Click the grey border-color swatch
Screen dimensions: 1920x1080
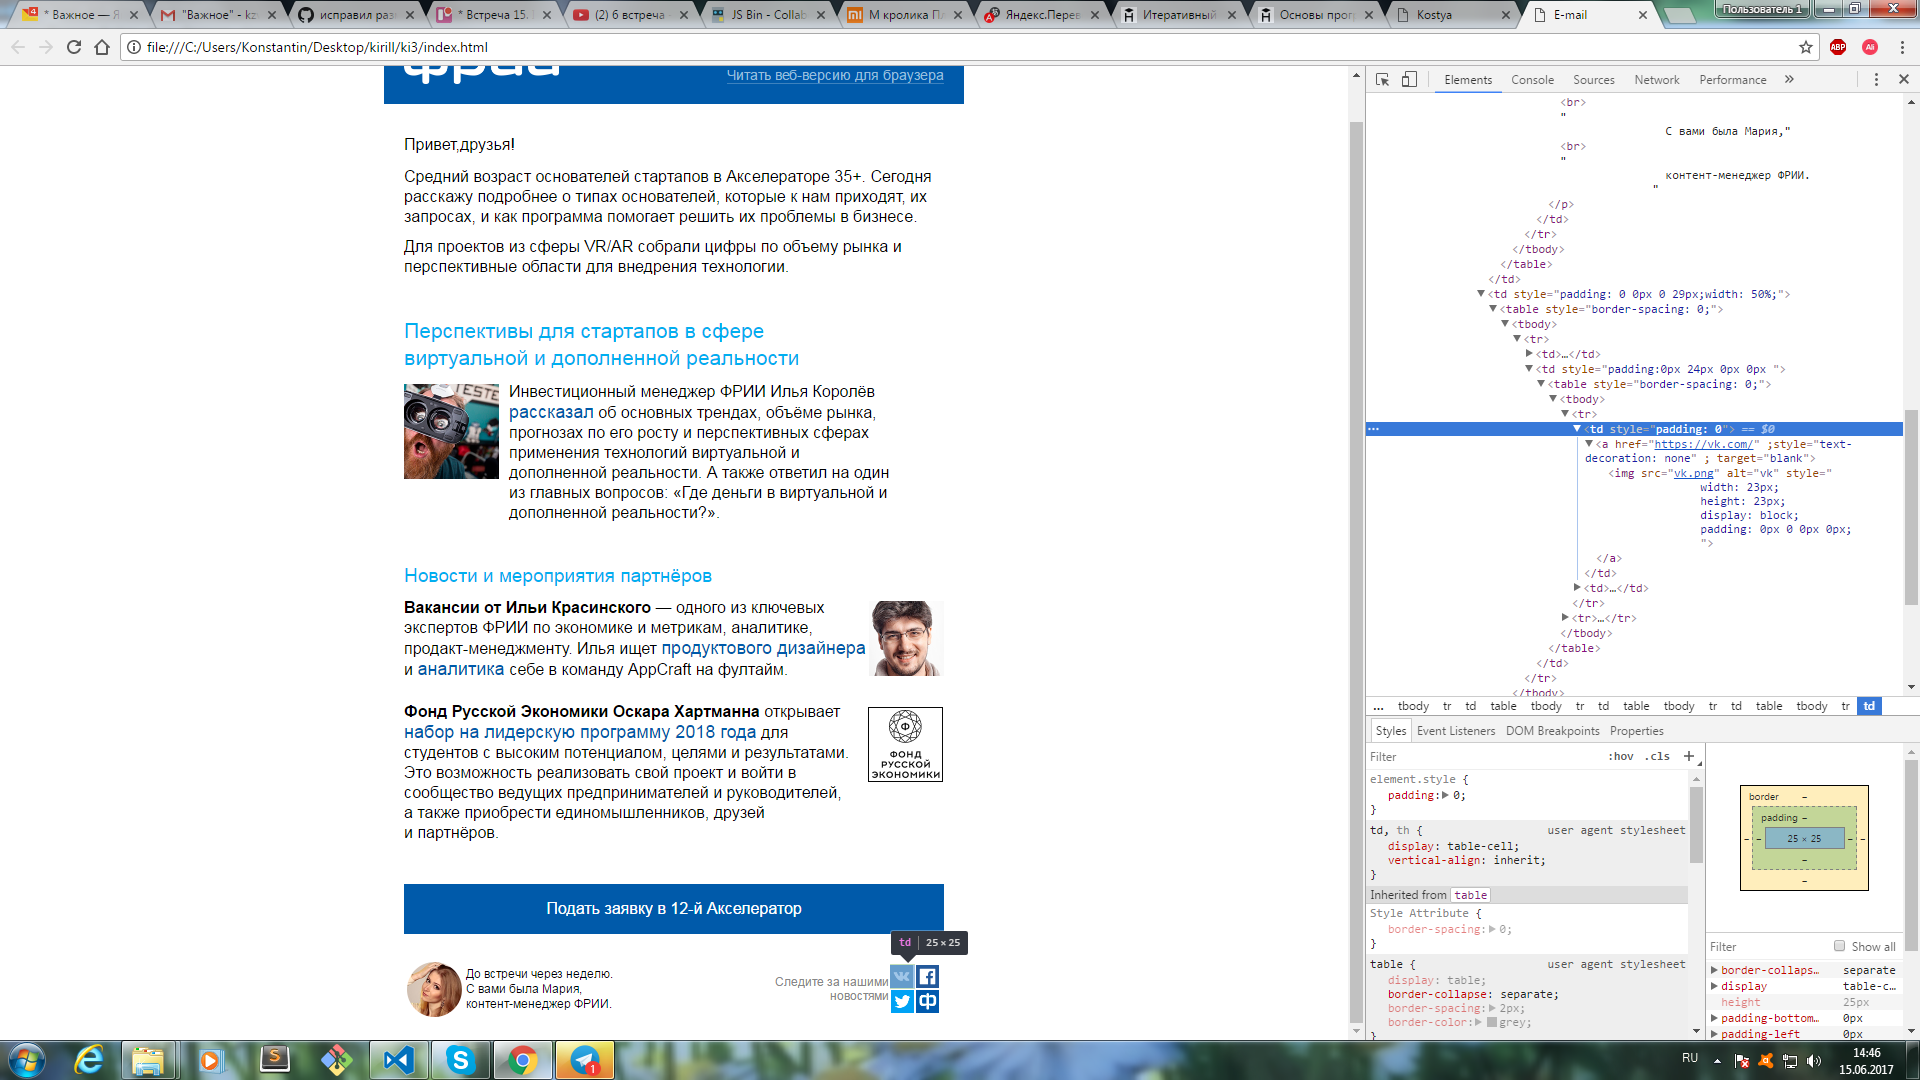[1492, 1023]
